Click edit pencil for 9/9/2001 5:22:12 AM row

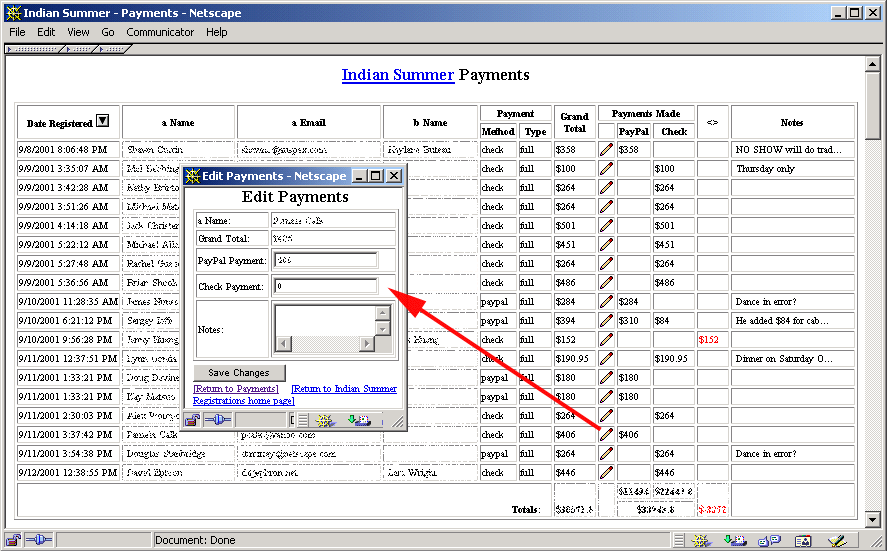click(x=606, y=245)
